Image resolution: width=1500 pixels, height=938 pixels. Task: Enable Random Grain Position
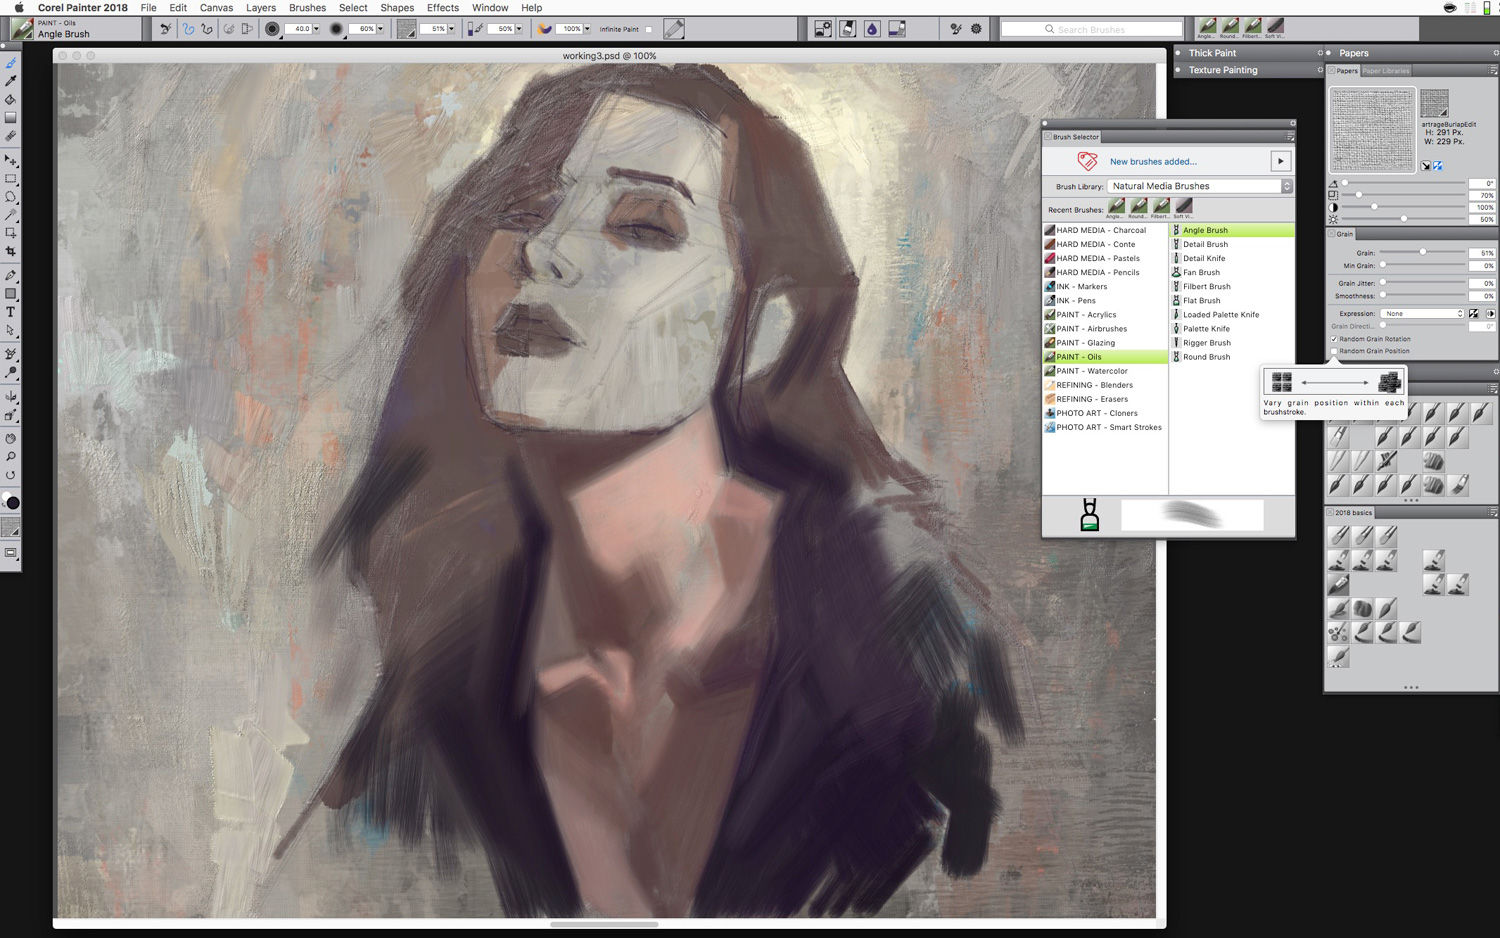coord(1334,351)
